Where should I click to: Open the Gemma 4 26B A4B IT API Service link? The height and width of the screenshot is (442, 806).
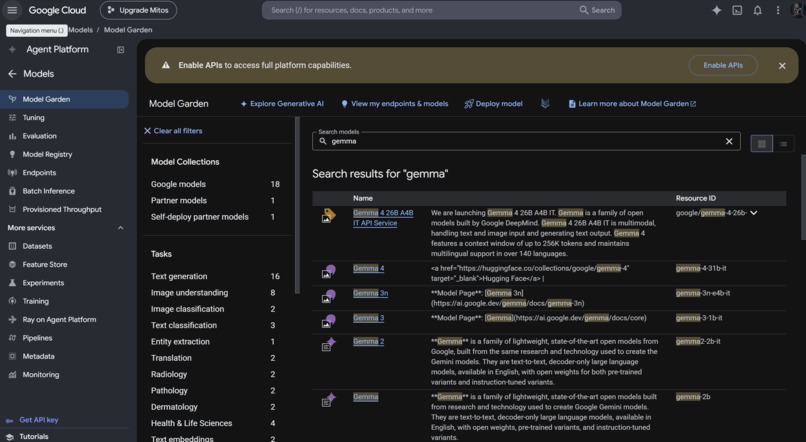(383, 218)
